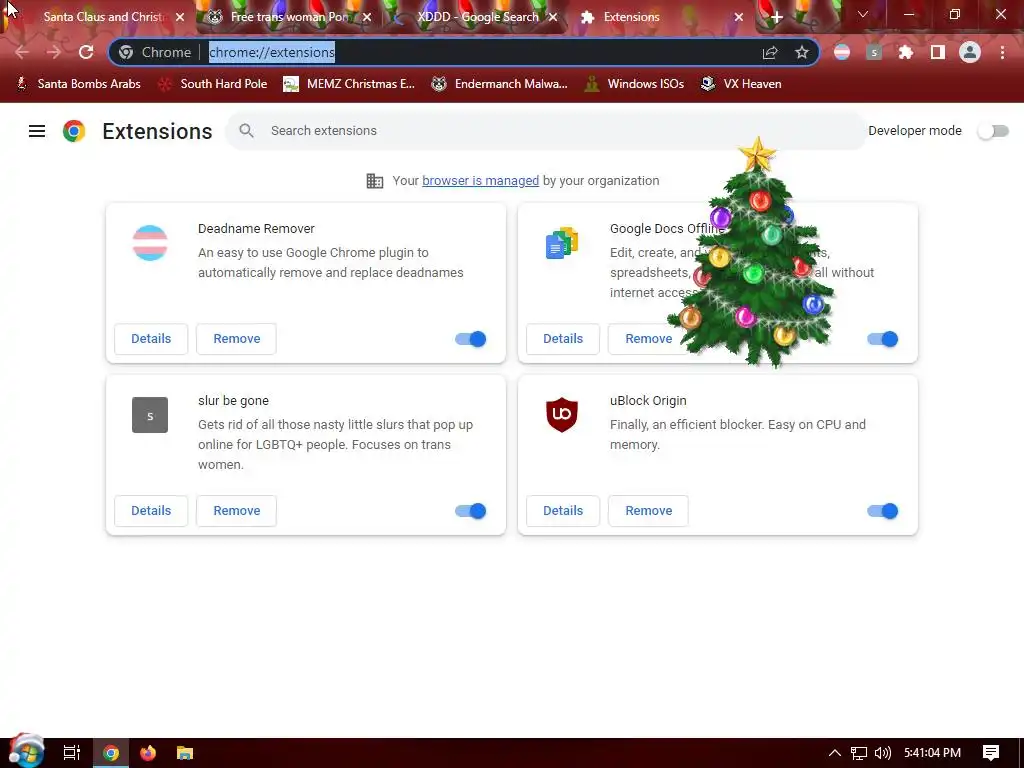Reload the page with the refresh icon

pos(86,52)
